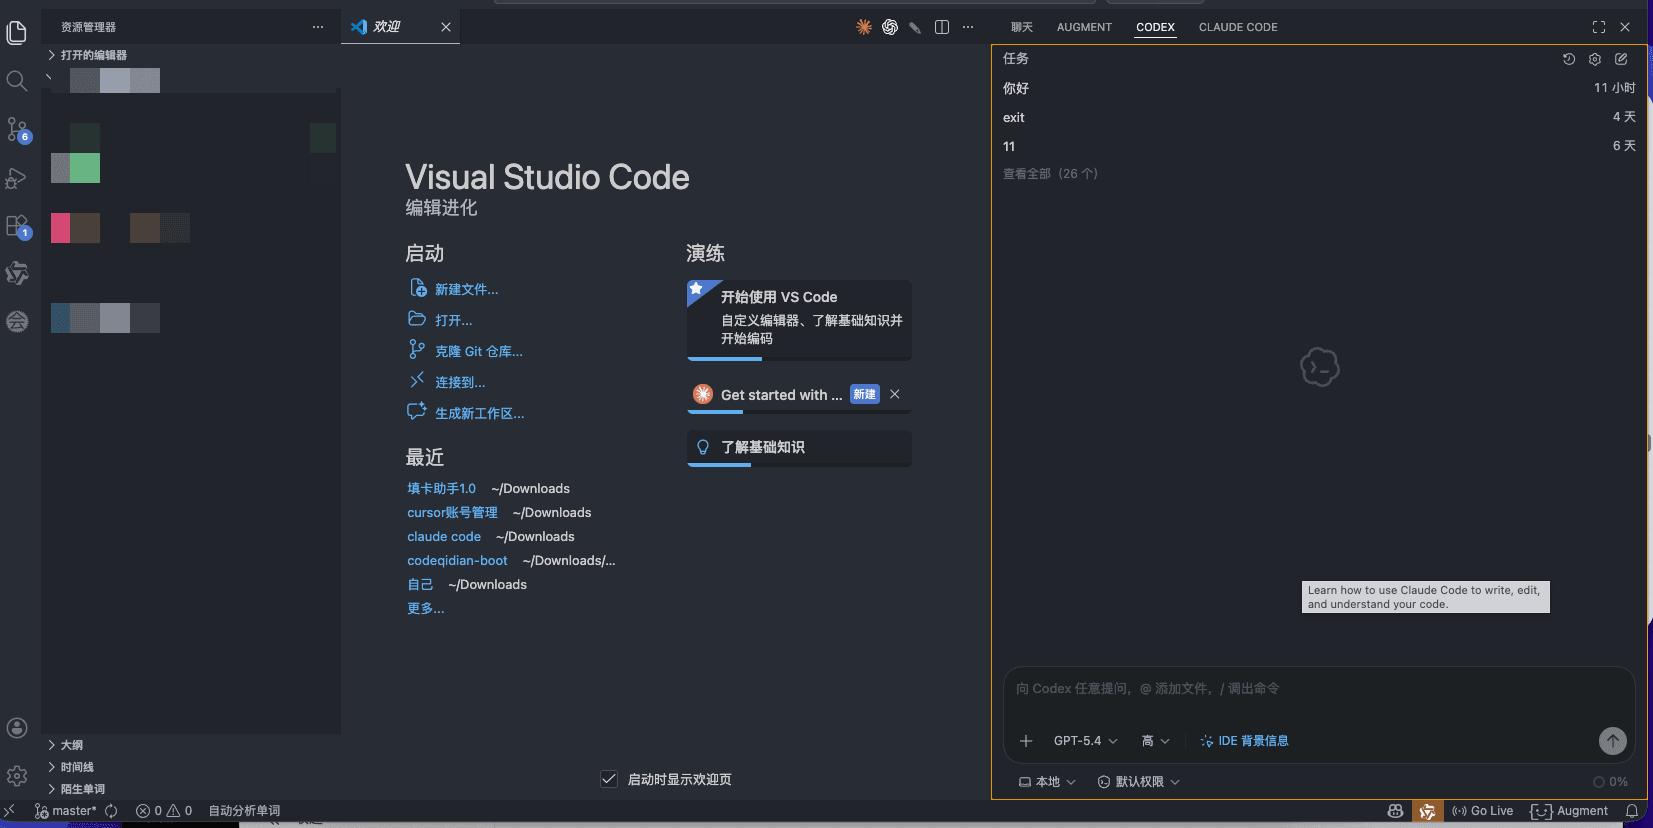Click 查看全部 (26 个) tasks link
Image resolution: width=1653 pixels, height=828 pixels.
pyautogui.click(x=1050, y=174)
